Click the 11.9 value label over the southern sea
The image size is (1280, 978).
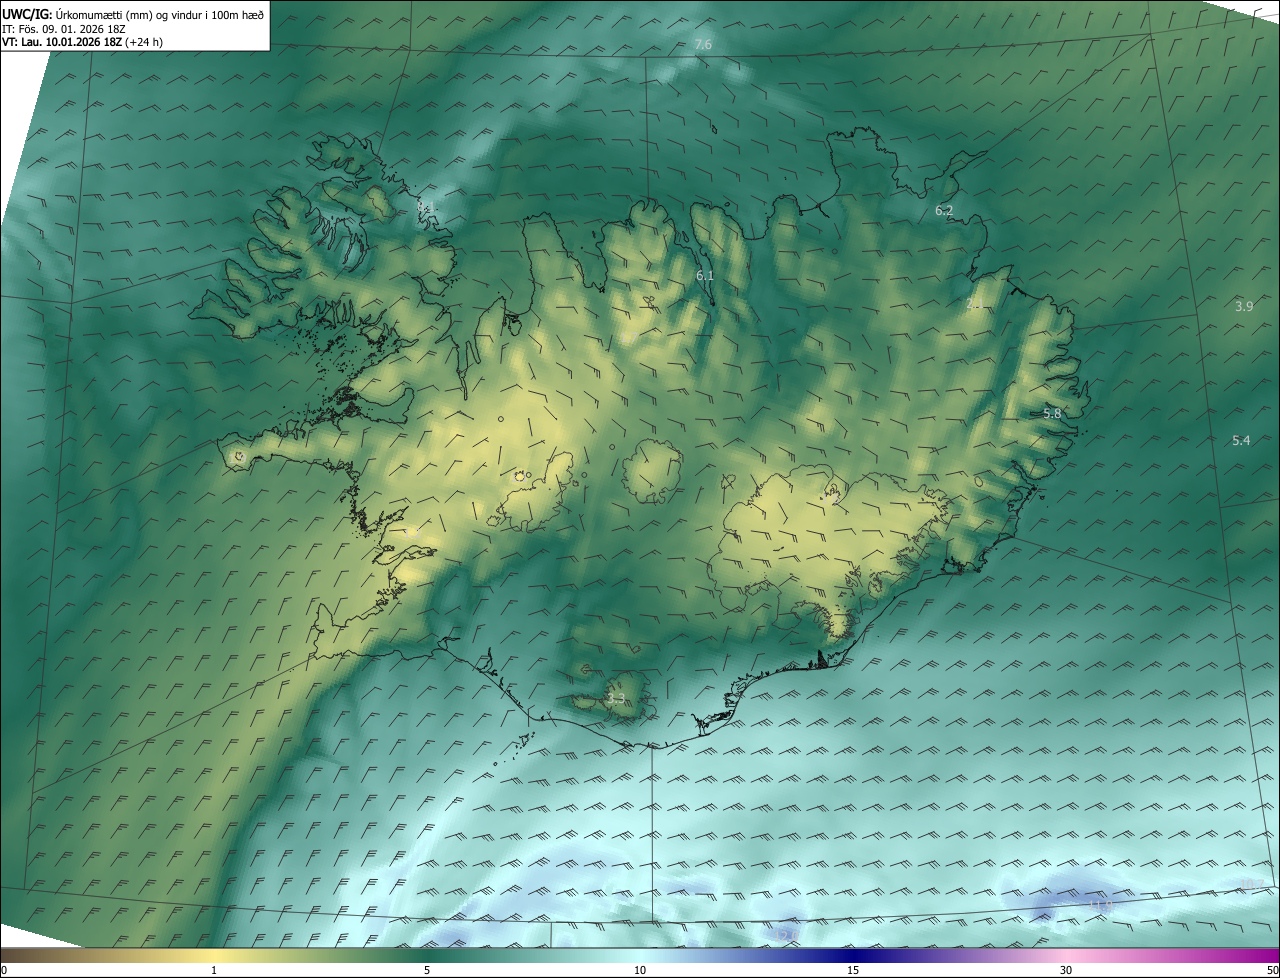(x=1101, y=905)
